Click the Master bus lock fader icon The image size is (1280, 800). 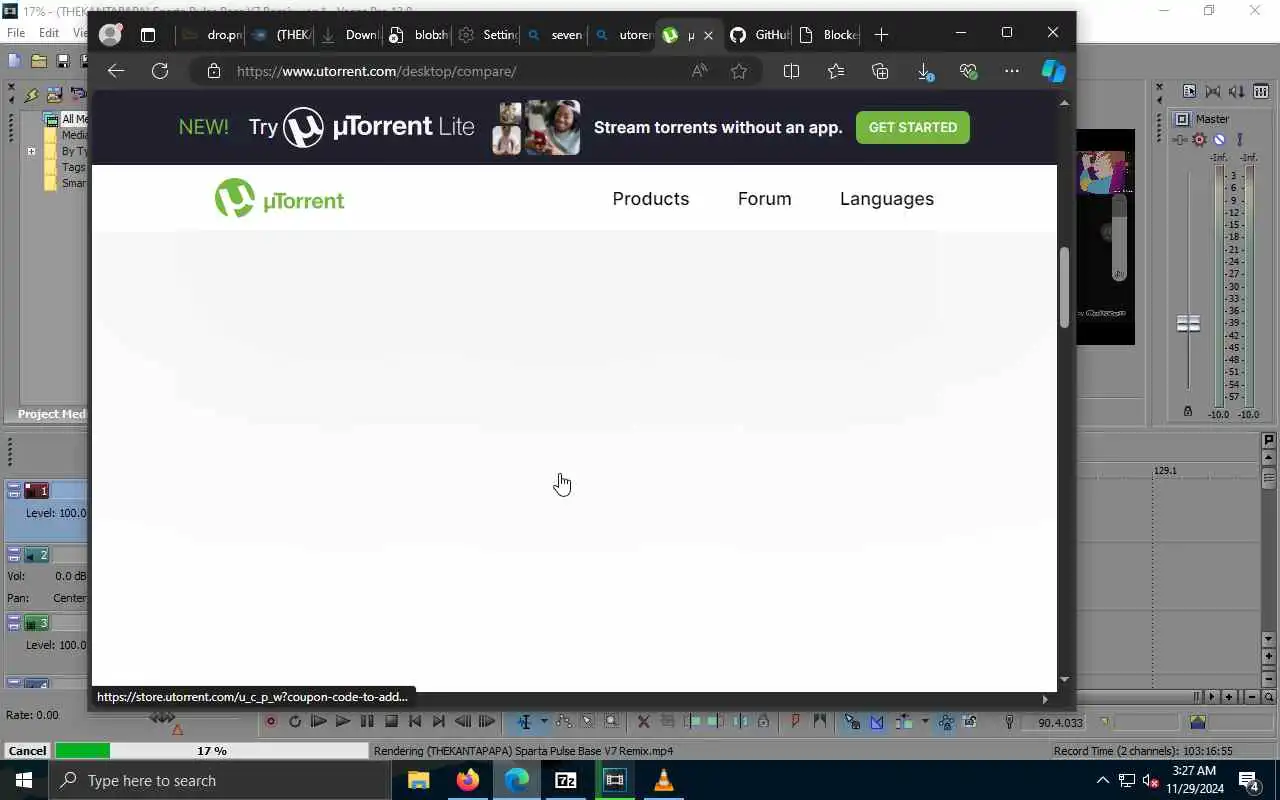pos(1188,411)
